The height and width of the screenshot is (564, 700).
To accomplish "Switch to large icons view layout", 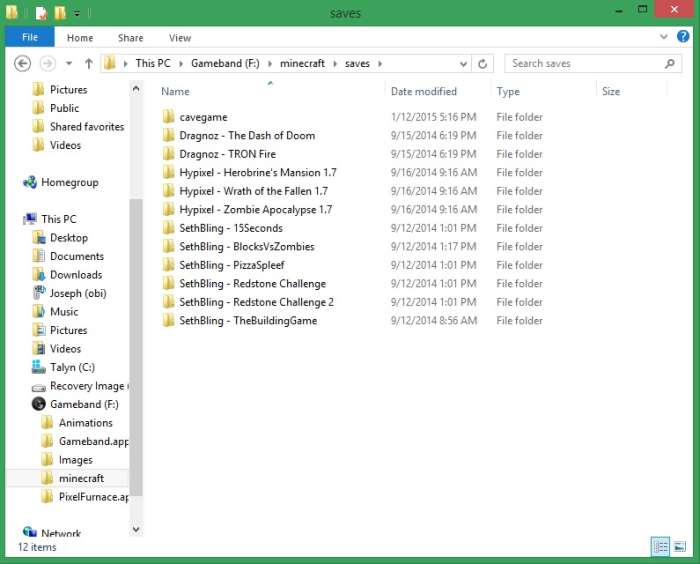I will tap(679, 547).
